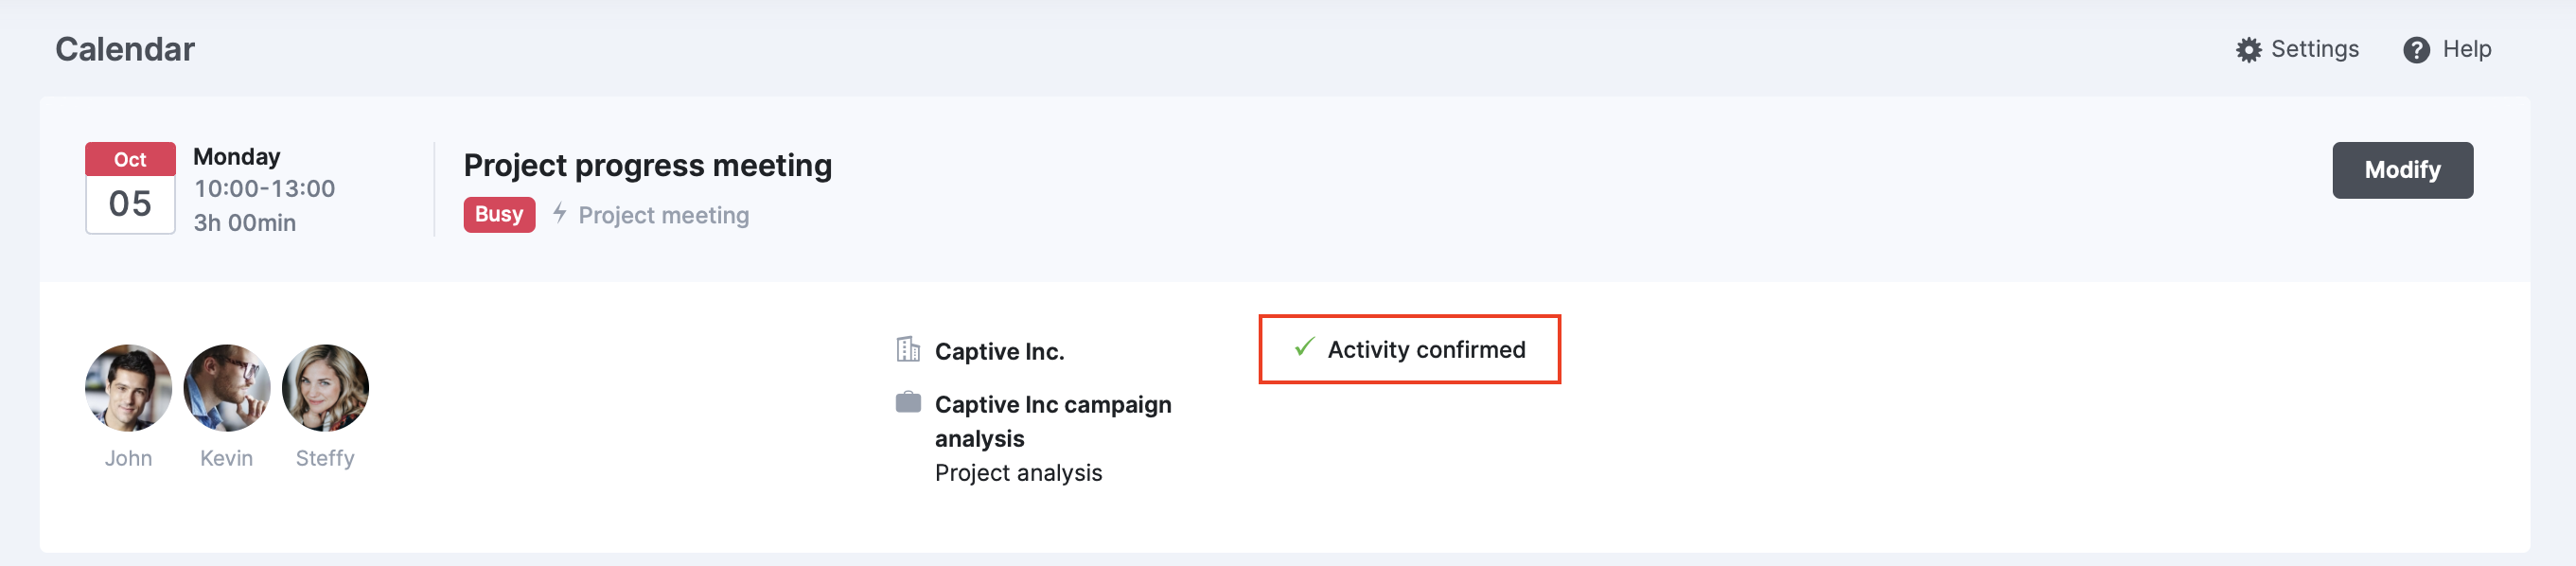Viewport: 2576px width, 566px height.
Task: Open the Captive Inc. company link
Action: [x=999, y=352]
